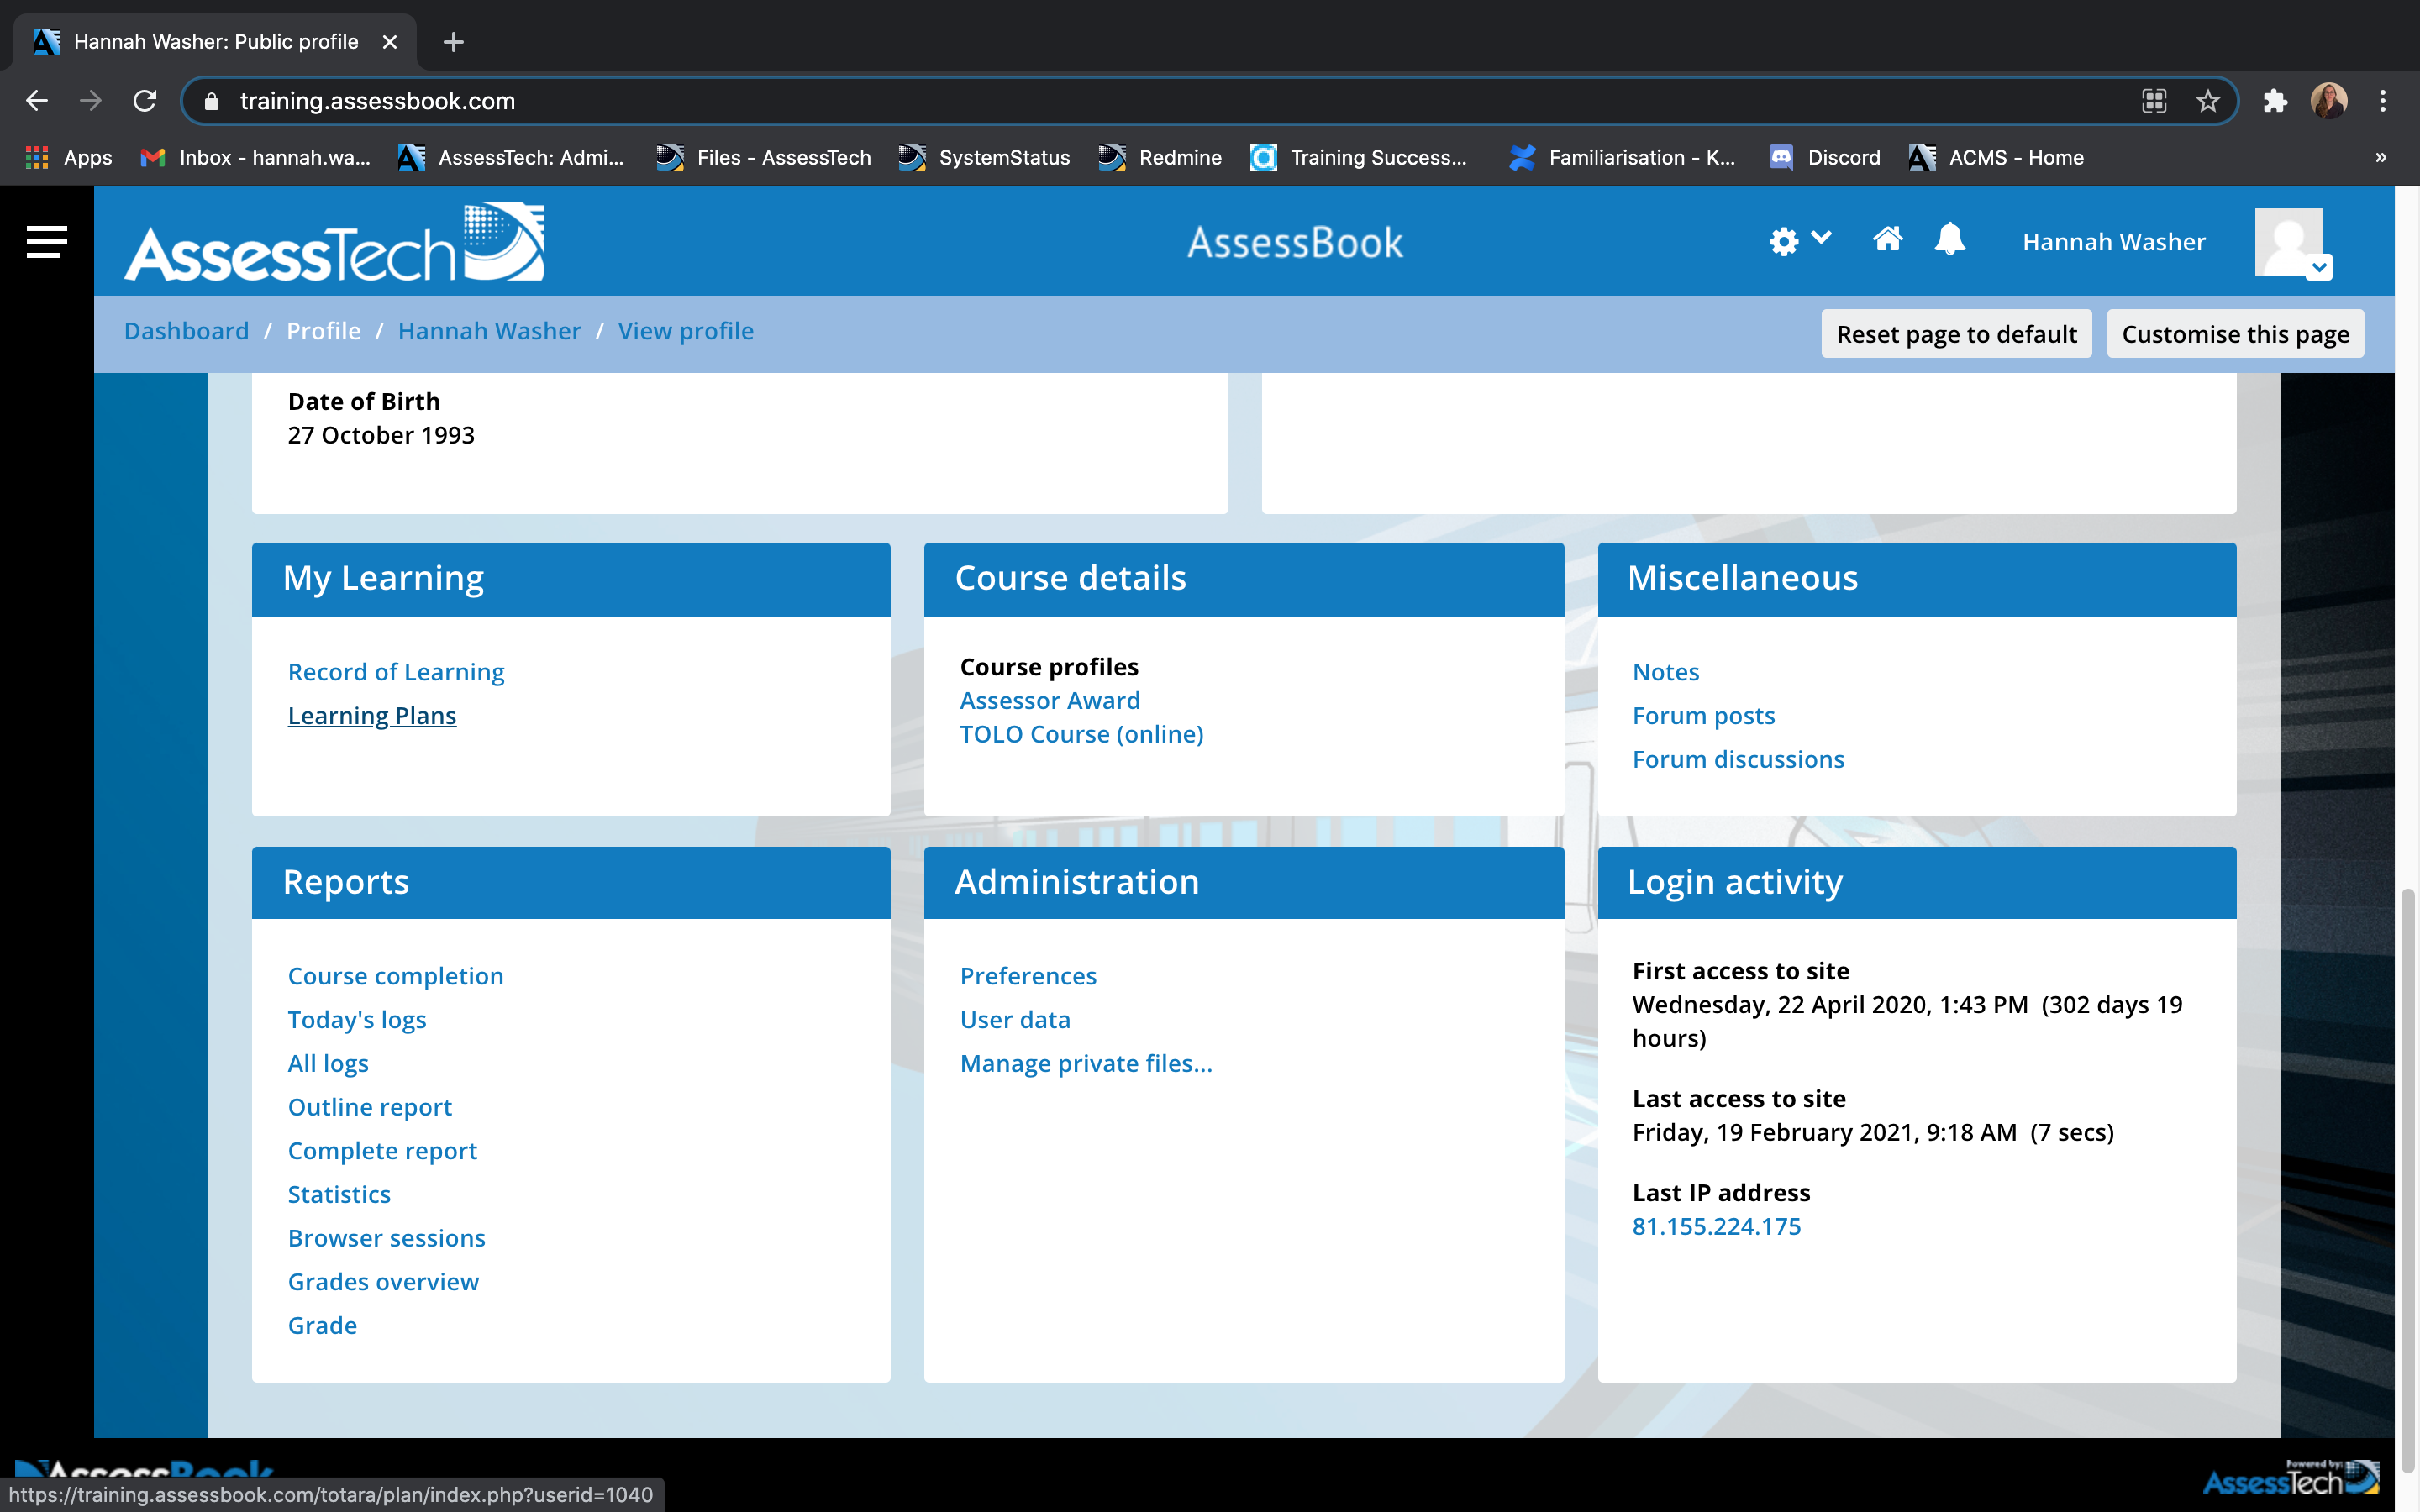2420x1512 pixels.
Task: Open SystemStatus bookmark
Action: (983, 157)
